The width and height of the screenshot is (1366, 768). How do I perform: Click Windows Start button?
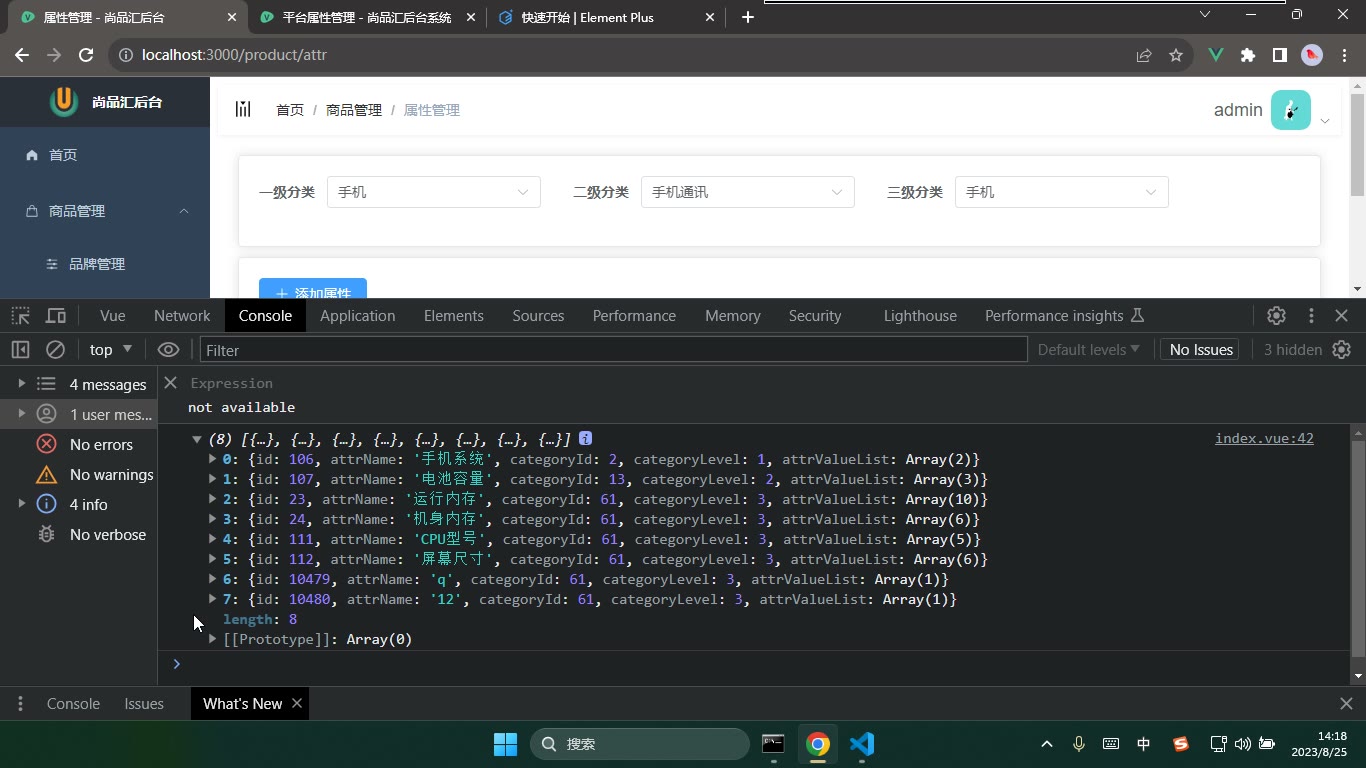506,744
